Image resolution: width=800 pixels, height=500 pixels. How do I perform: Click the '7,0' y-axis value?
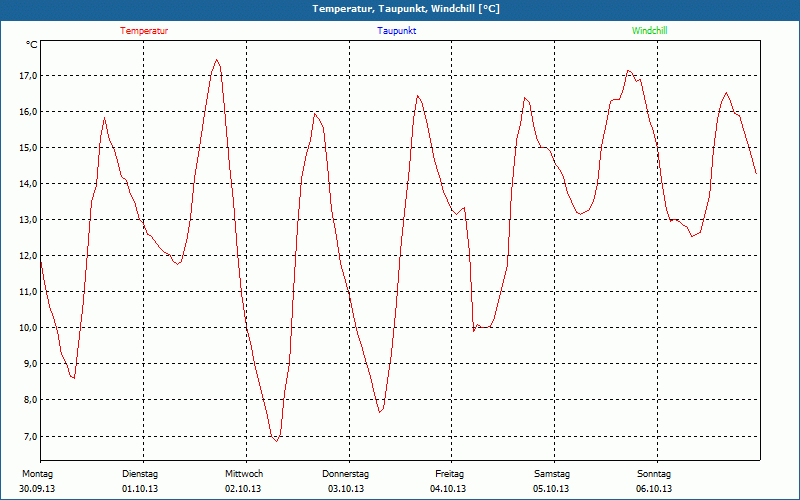click(x=31, y=436)
